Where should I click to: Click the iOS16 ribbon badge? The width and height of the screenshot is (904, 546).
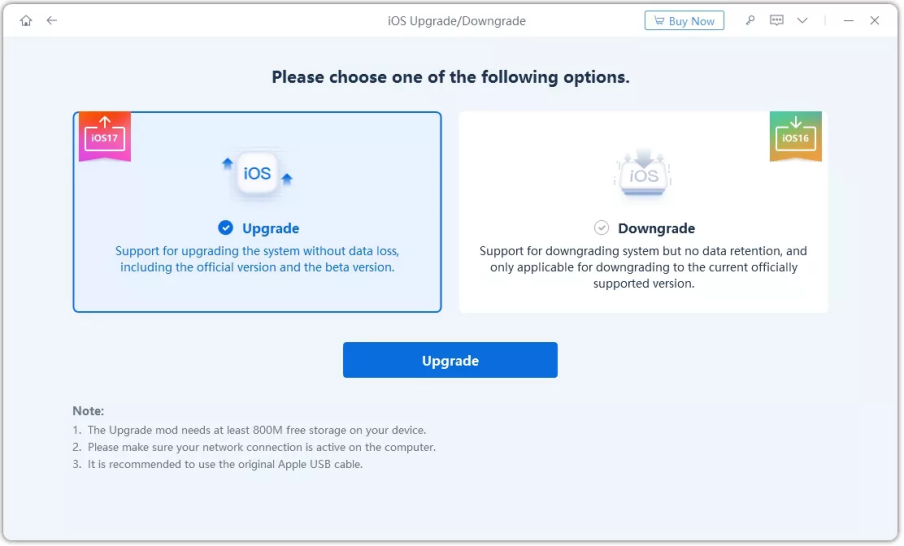[x=796, y=136]
